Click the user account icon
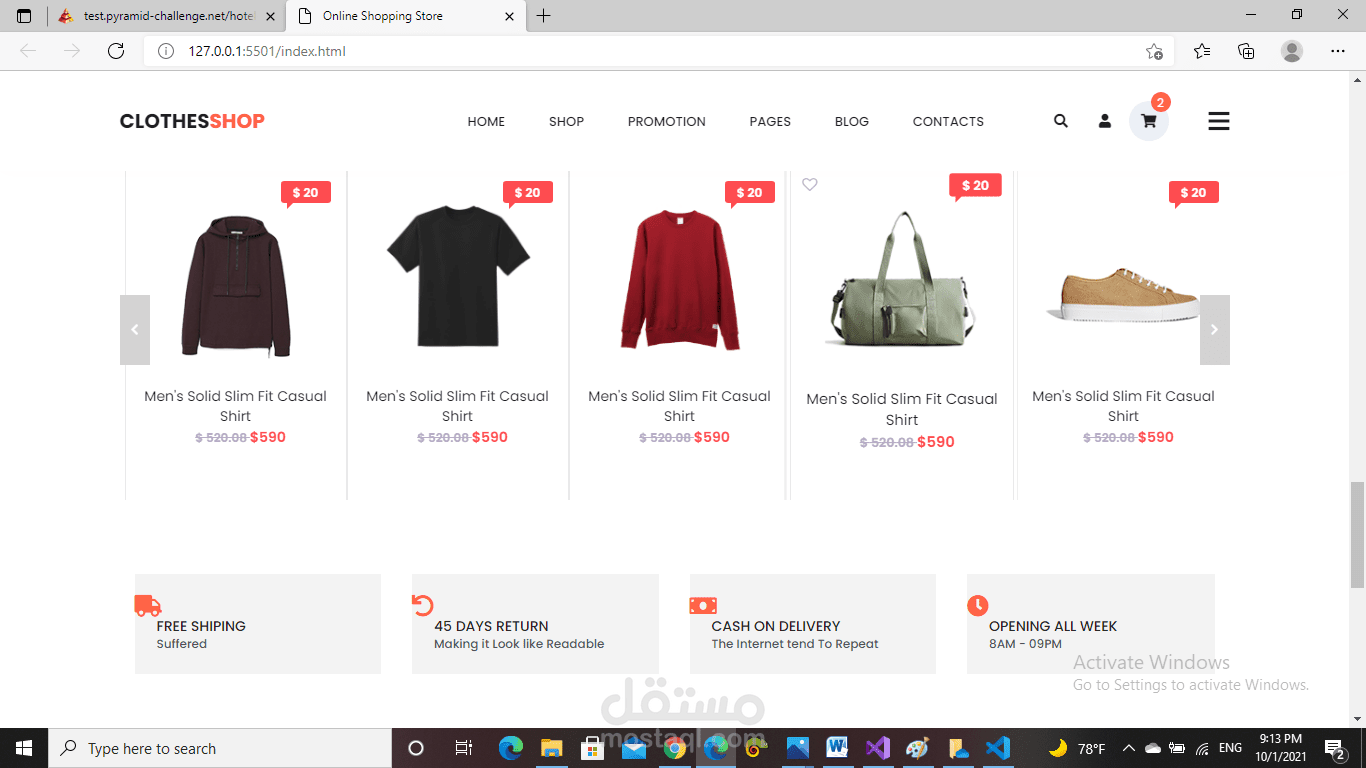The height and width of the screenshot is (768, 1366). click(1104, 120)
